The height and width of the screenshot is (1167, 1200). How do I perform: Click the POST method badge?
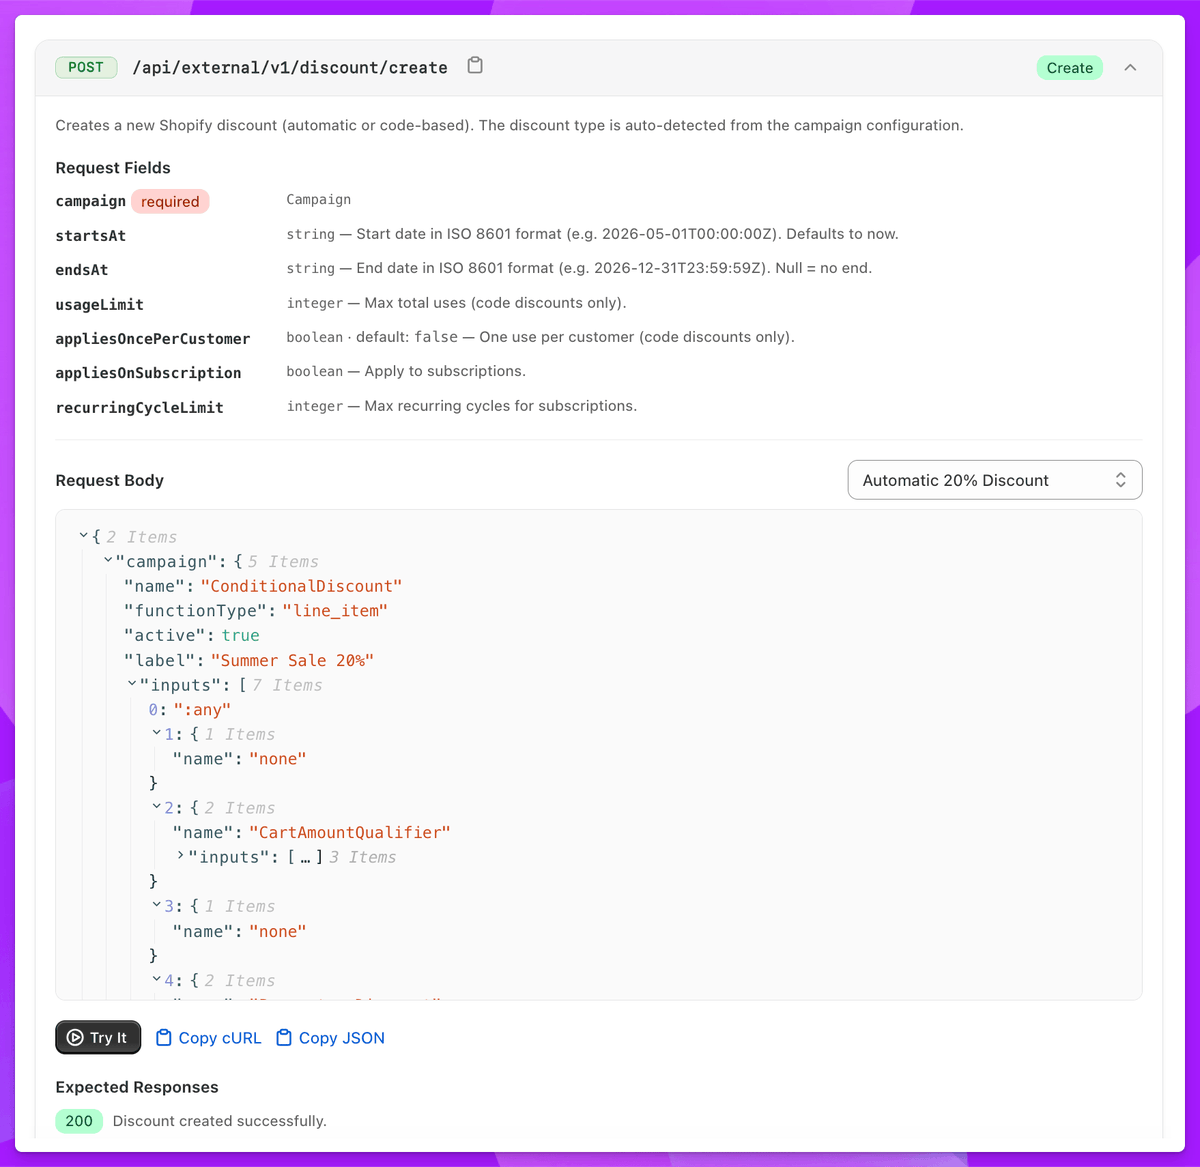point(86,67)
